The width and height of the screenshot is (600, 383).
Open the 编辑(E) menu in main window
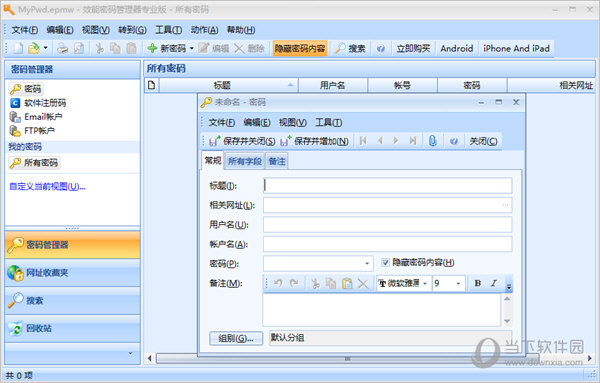60,30
